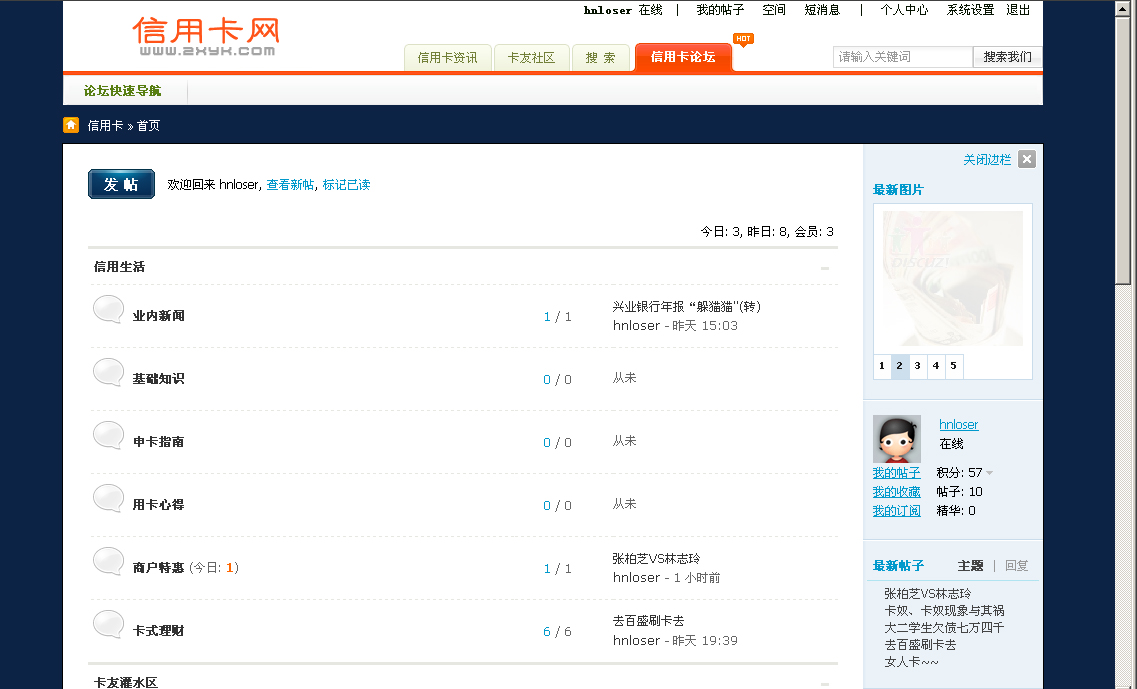Viewport: 1137px width, 689px height.
Task: Click 退出 to log out
Action: (x=1018, y=10)
